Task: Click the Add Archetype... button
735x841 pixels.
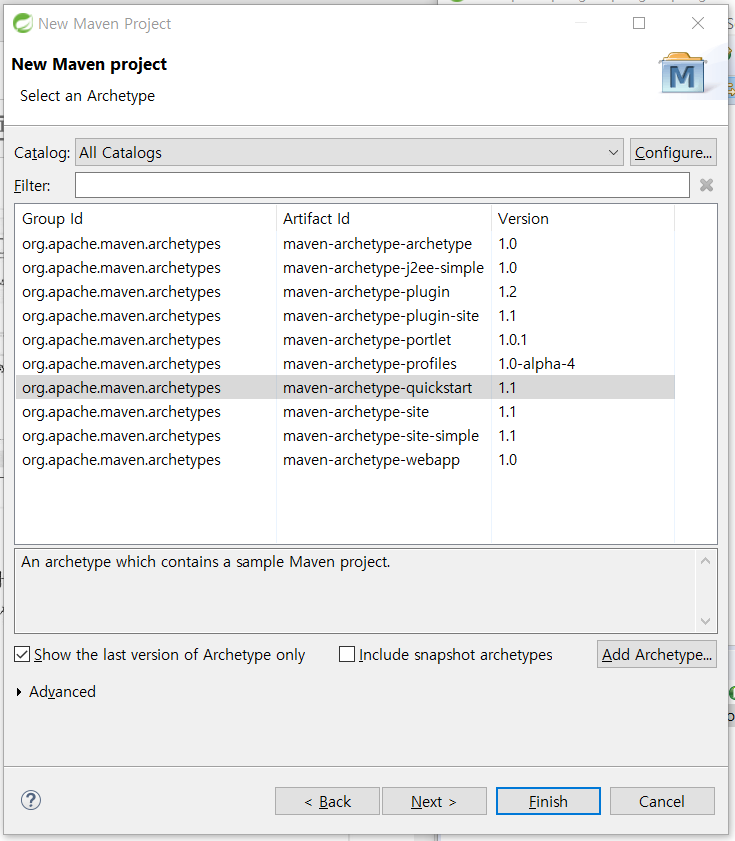Action: 657,654
